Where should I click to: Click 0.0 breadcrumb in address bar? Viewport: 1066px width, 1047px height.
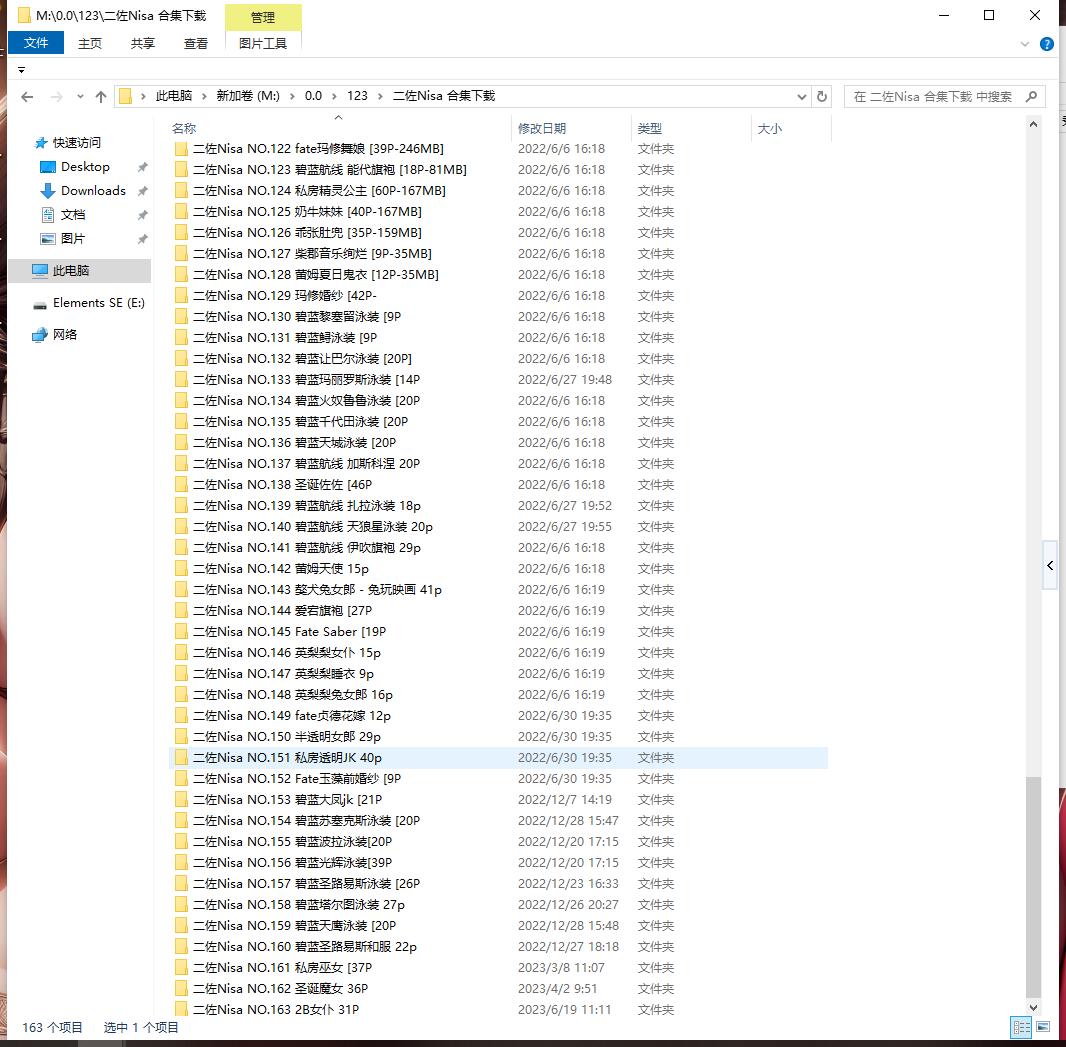(313, 96)
